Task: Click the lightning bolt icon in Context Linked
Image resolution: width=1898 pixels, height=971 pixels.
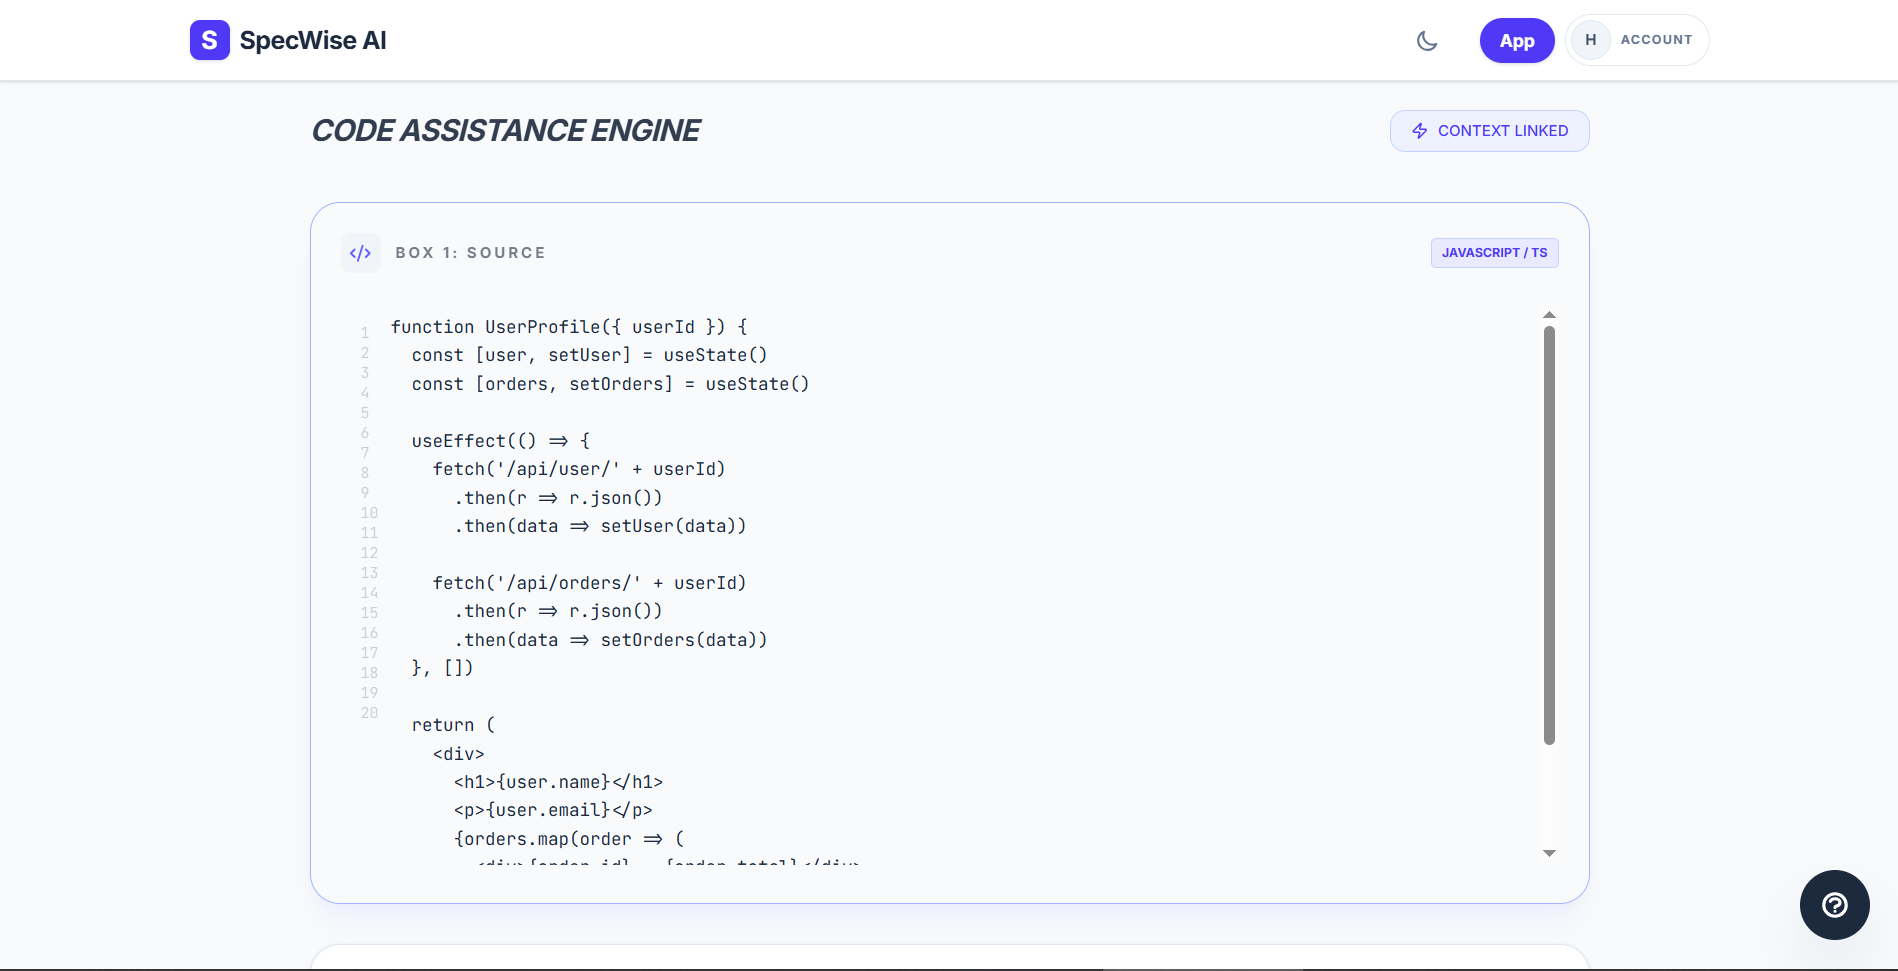Action: (1419, 131)
